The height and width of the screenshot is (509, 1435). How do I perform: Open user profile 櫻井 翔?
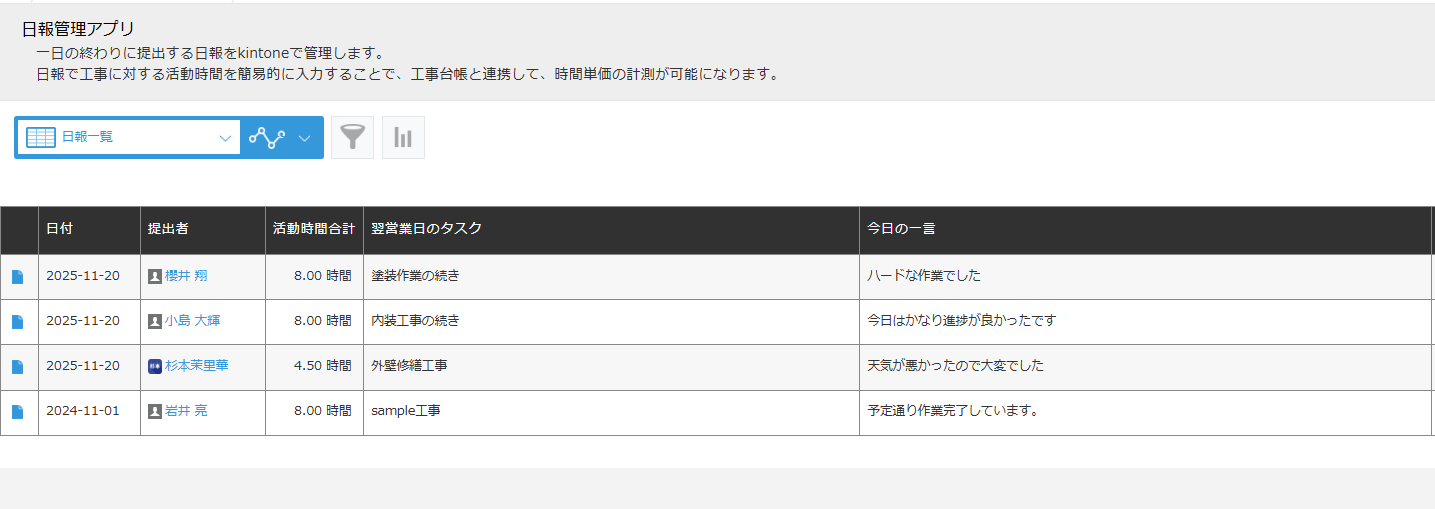pyautogui.click(x=186, y=276)
